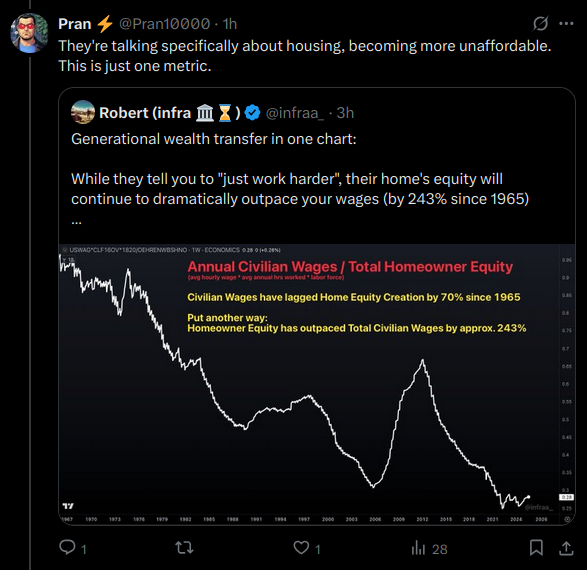Open Pran's profile avatar
Screen dimensions: 587x570
pyautogui.click(x=30, y=33)
